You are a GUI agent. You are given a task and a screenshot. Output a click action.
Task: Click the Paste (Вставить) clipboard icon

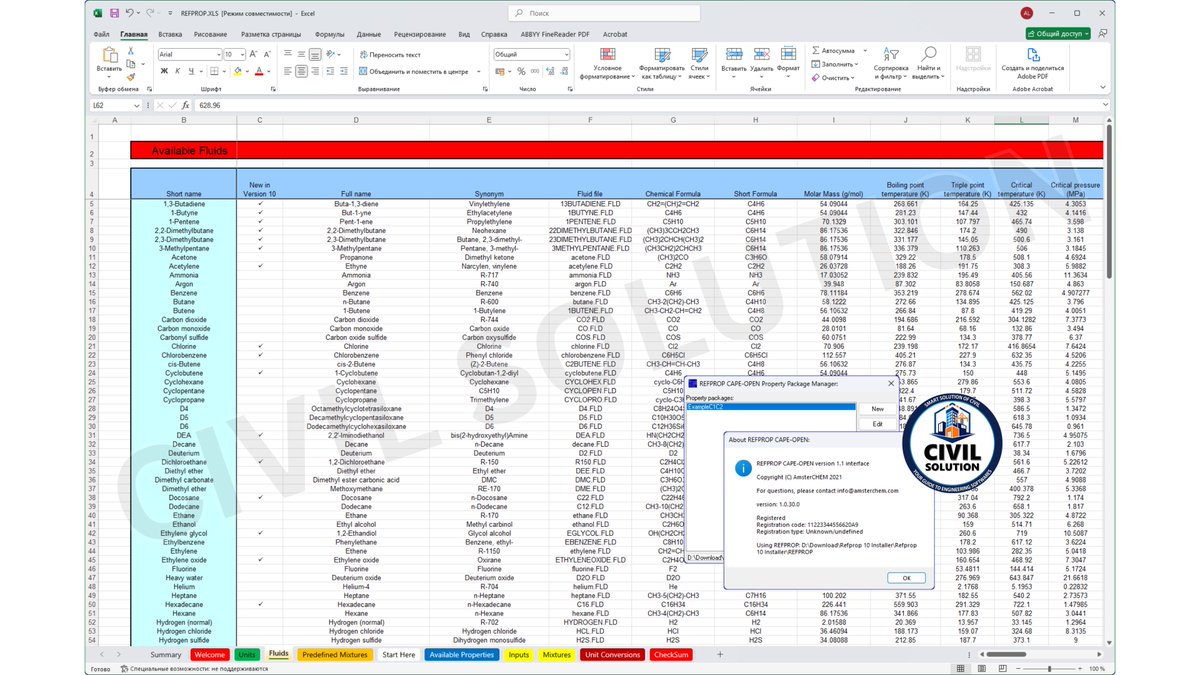point(109,55)
